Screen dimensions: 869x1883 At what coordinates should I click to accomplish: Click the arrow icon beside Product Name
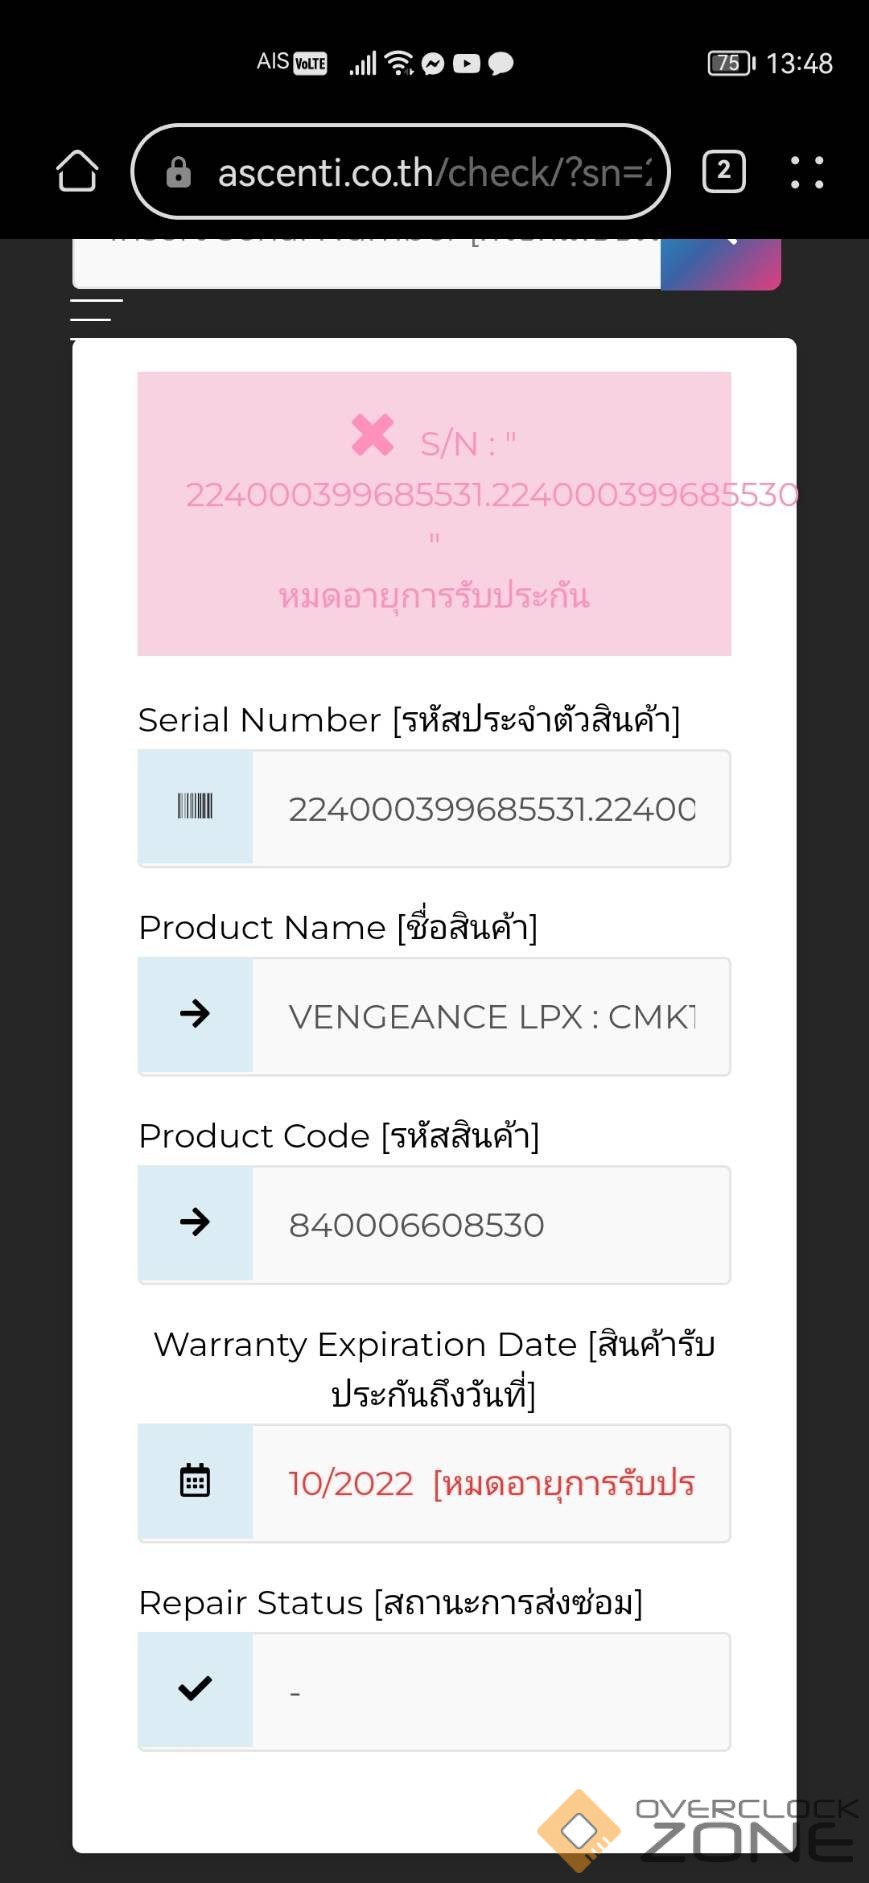195,1015
